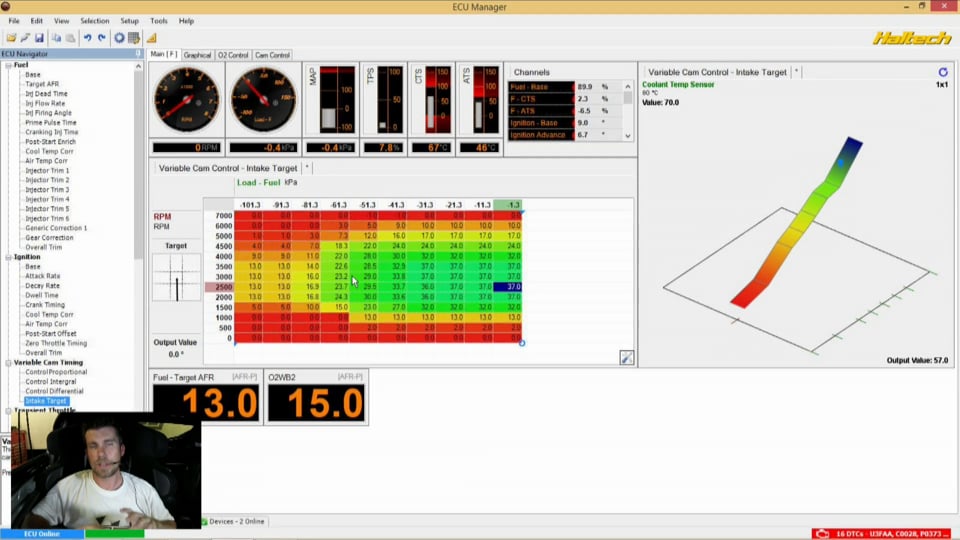Click the 16 DTCs status message
The width and height of the screenshot is (960, 540).
(892, 534)
